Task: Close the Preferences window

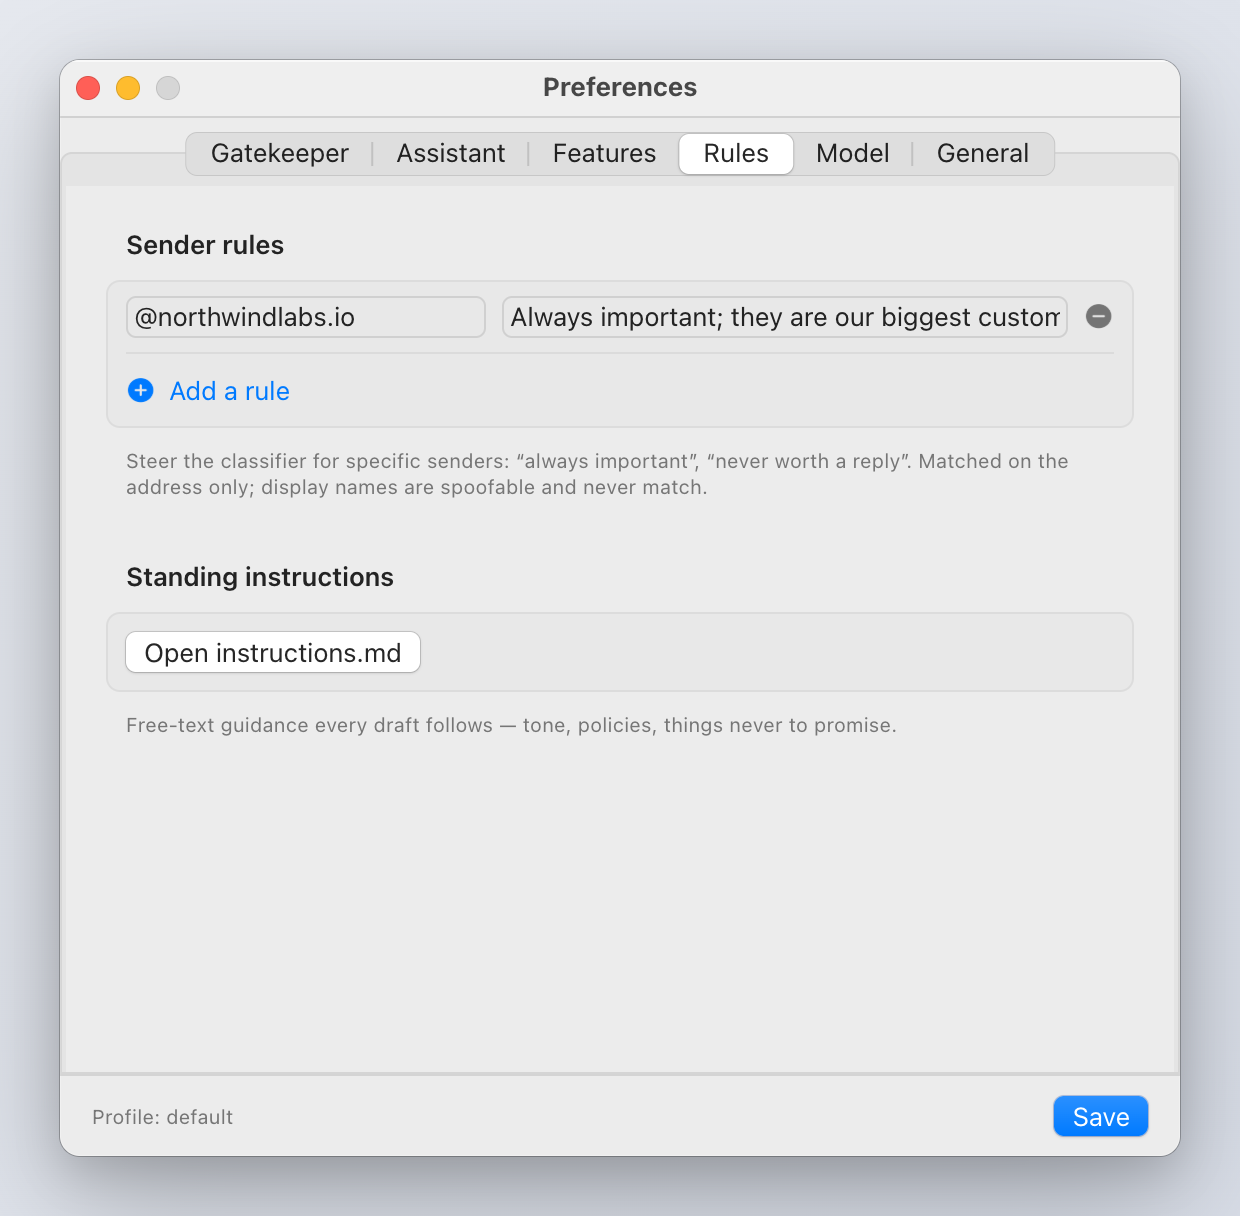Action: tap(88, 88)
